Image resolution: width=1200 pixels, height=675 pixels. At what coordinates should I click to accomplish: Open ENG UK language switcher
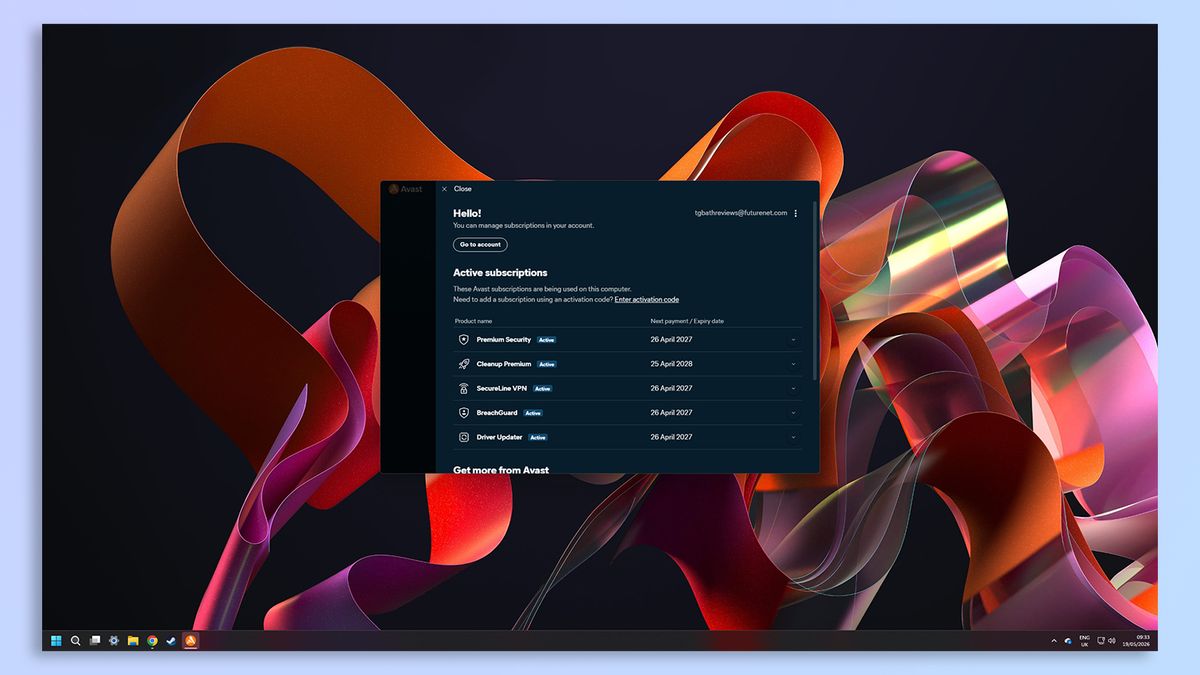click(x=1084, y=641)
